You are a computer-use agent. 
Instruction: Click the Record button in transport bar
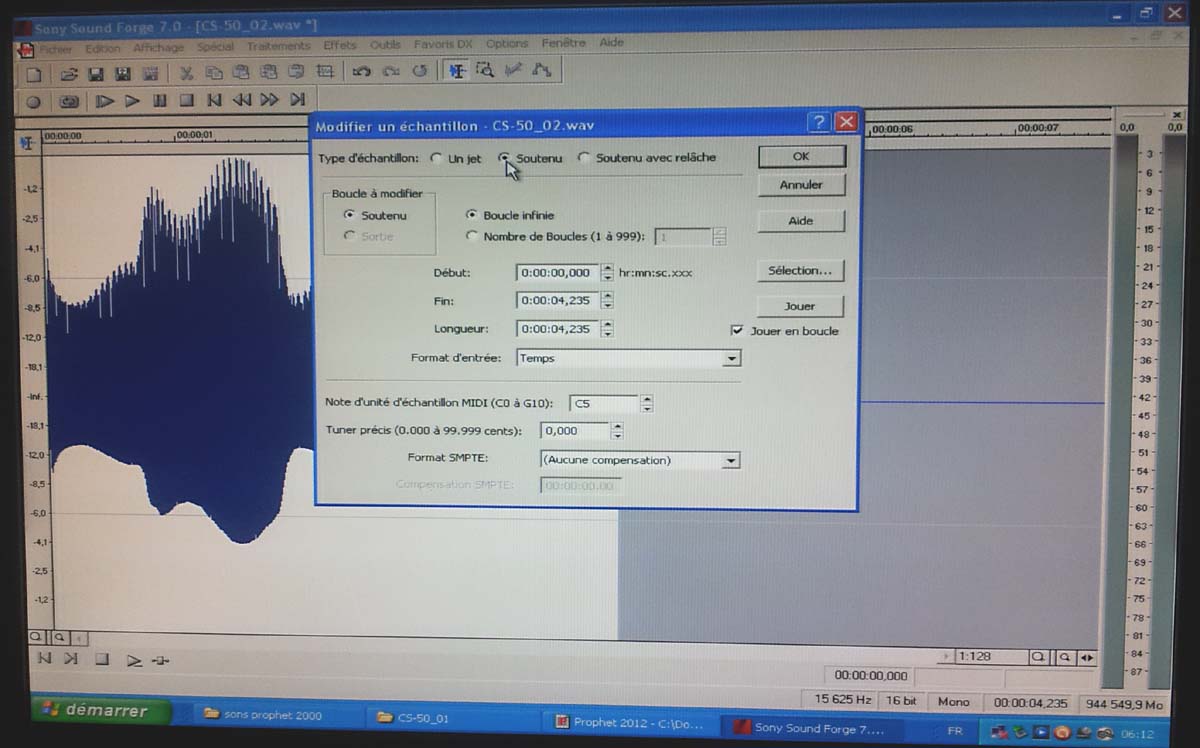pyautogui.click(x=33, y=102)
